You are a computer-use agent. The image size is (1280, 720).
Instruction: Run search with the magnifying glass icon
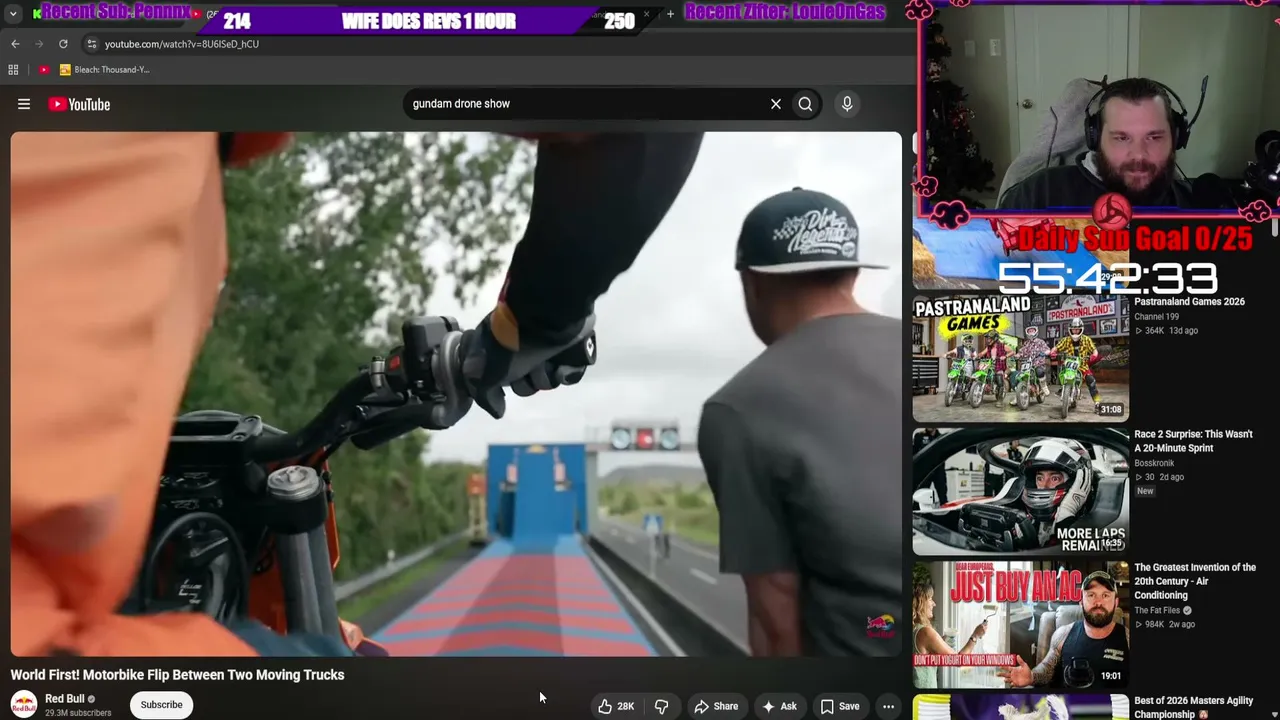805,104
